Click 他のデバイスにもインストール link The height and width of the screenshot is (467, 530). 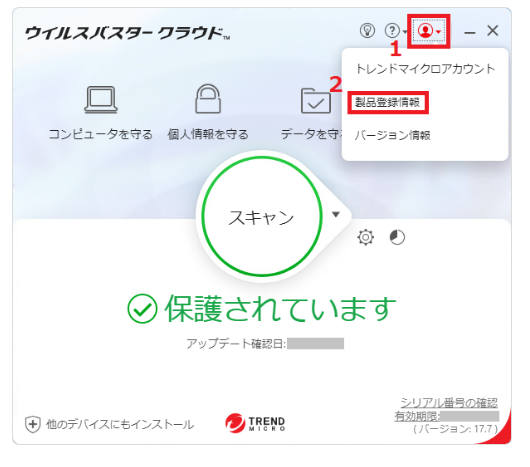(120, 424)
